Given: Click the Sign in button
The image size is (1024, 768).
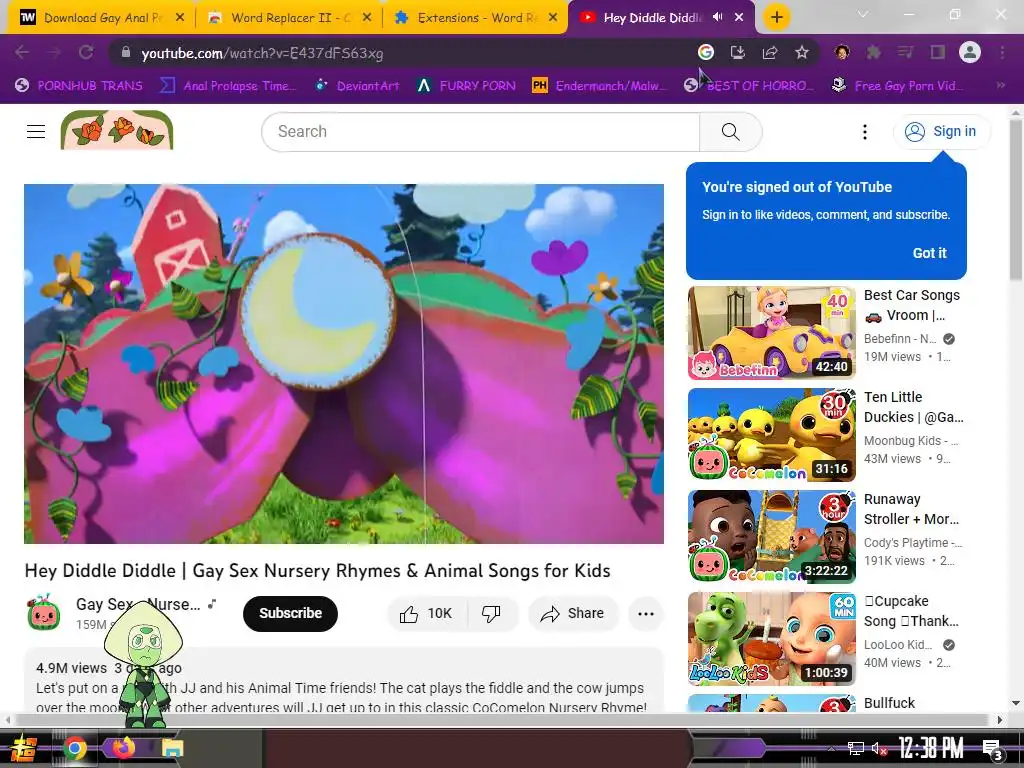Looking at the screenshot, I should point(941,132).
